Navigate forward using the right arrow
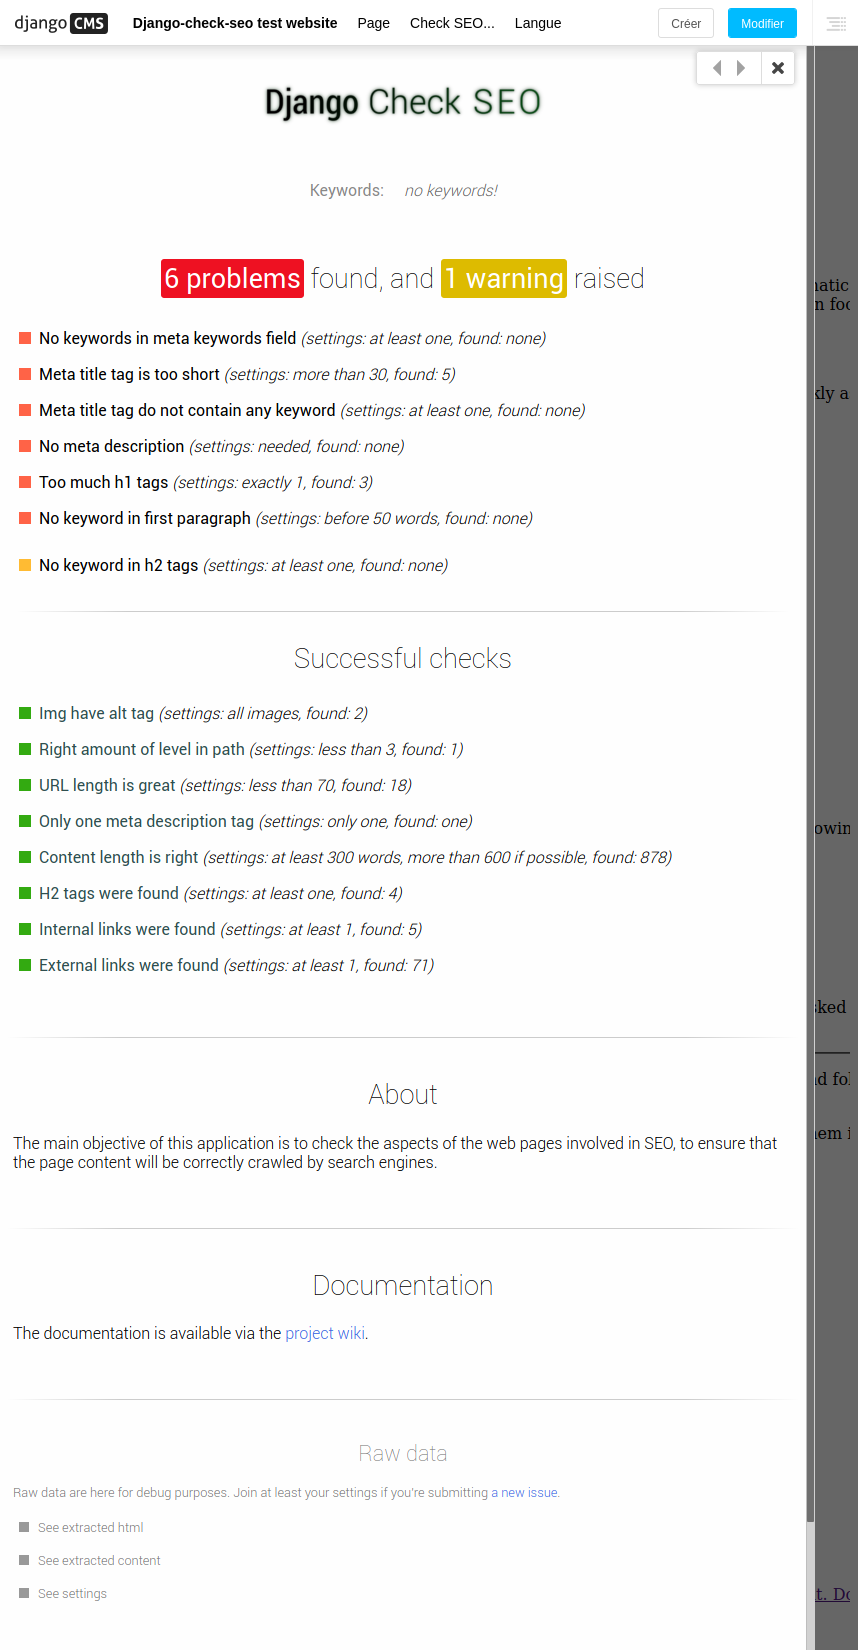858x1650 pixels. 740,67
